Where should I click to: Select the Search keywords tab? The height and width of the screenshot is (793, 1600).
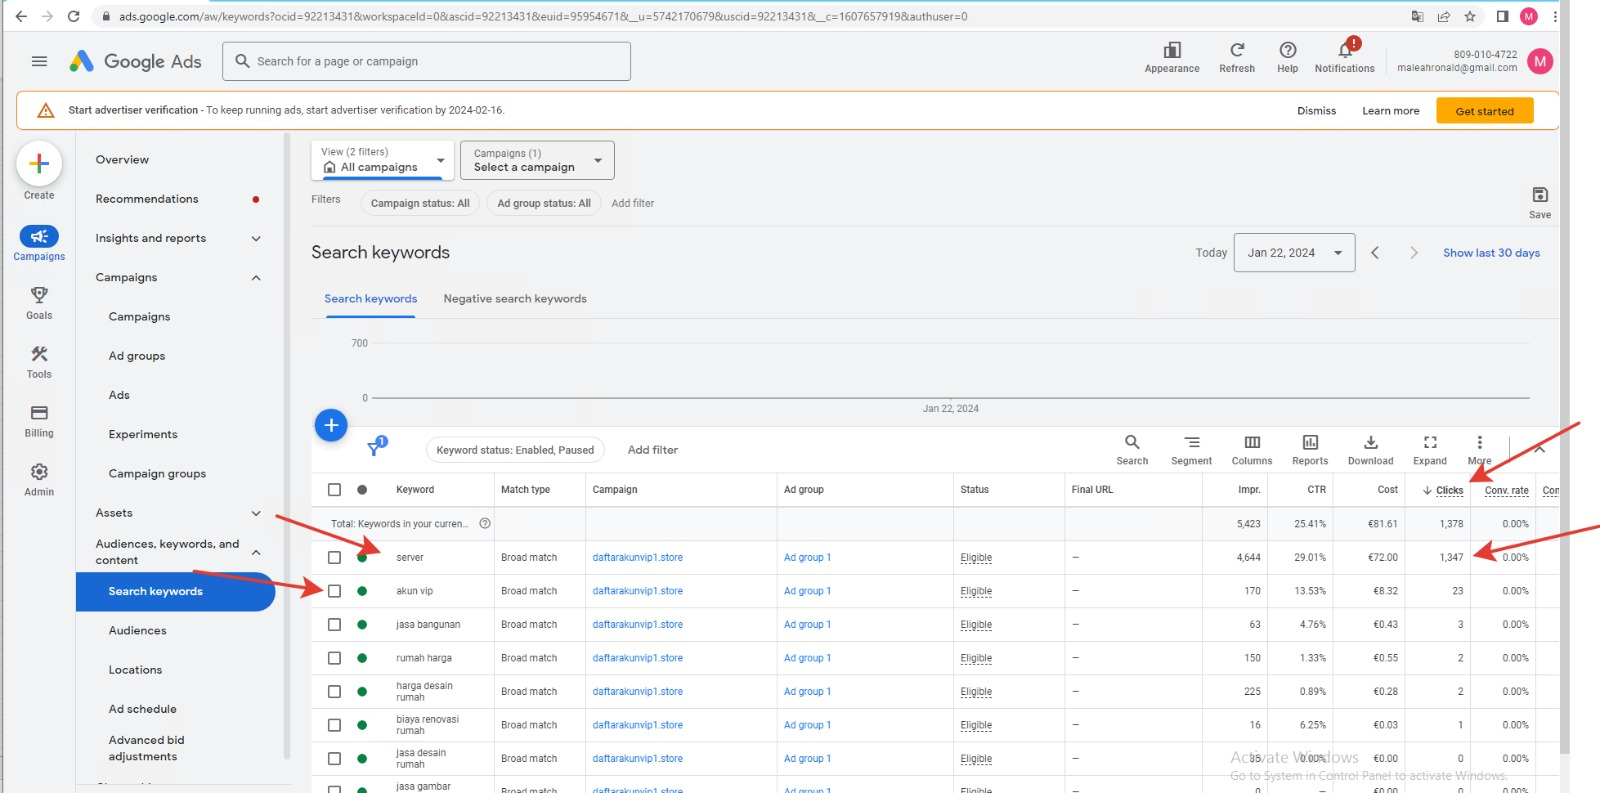pyautogui.click(x=370, y=299)
